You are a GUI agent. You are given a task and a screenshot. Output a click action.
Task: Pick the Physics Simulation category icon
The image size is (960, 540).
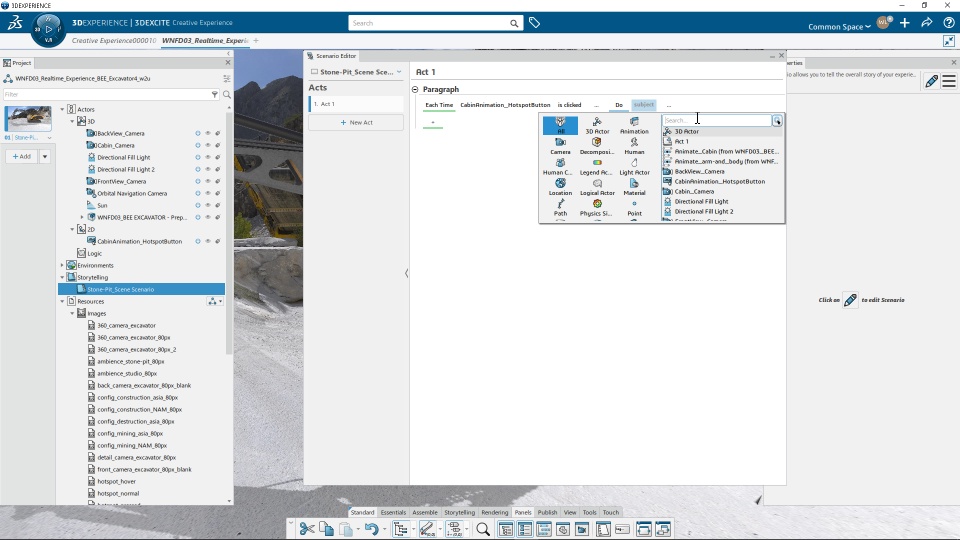pos(597,204)
